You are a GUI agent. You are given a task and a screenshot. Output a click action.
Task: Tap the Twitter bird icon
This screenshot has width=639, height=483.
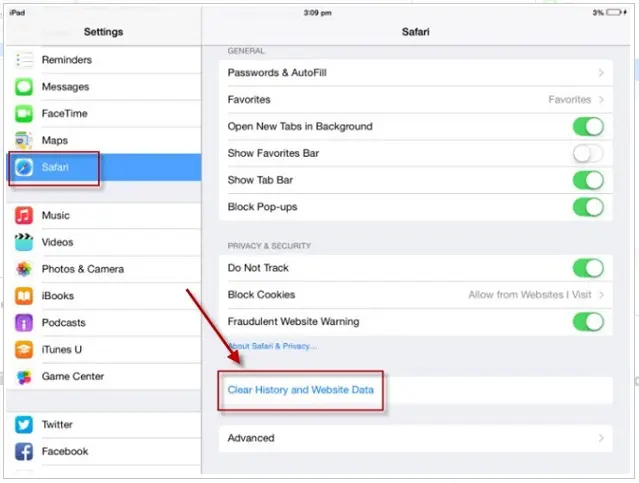click(x=24, y=425)
